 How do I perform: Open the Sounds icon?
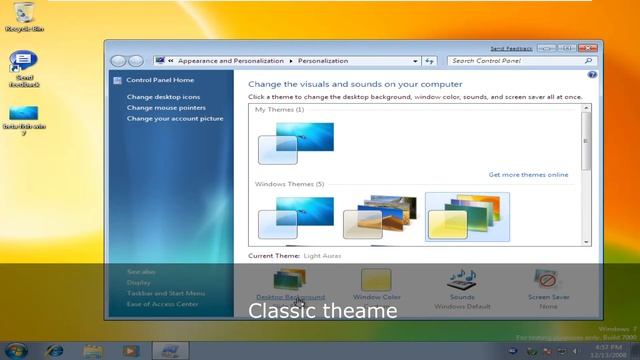click(x=462, y=279)
